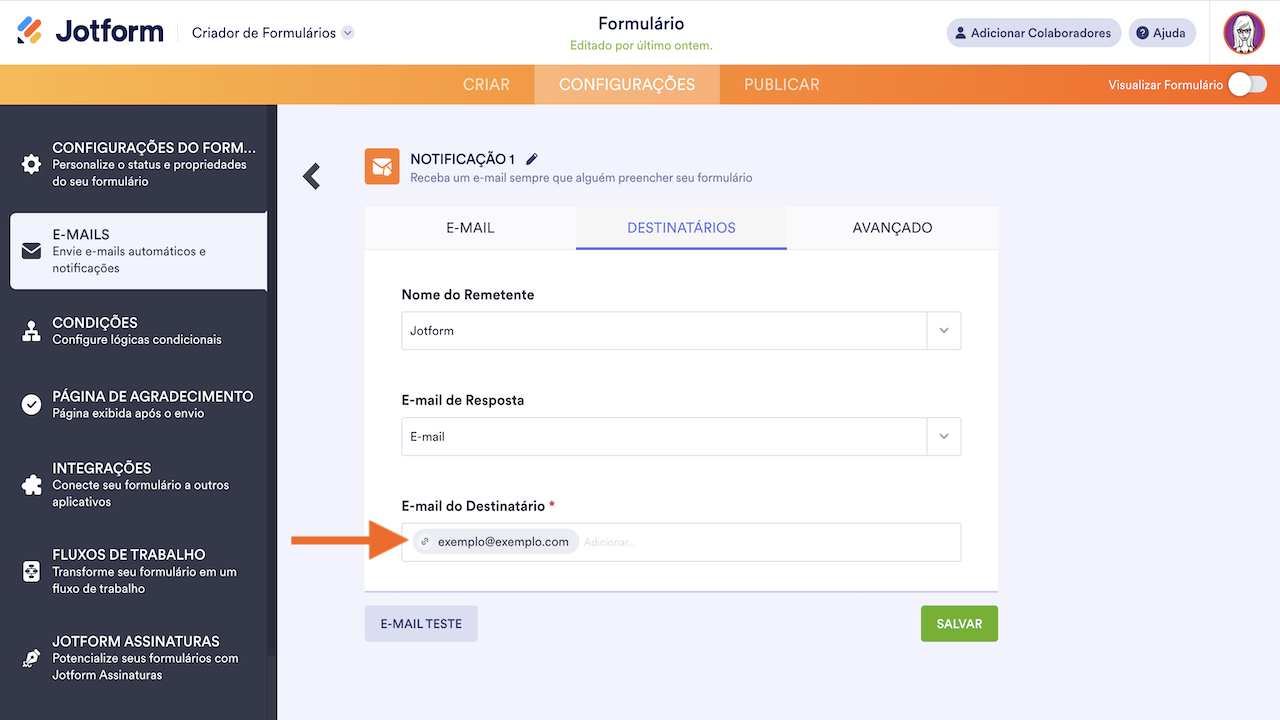Open the user avatar profile picture
The image size is (1280, 720).
tap(1244, 33)
